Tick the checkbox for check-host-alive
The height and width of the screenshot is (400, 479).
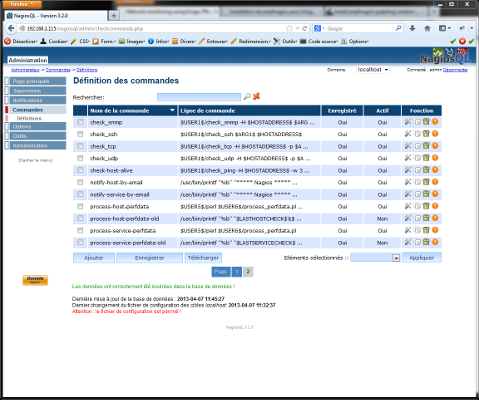click(80, 170)
